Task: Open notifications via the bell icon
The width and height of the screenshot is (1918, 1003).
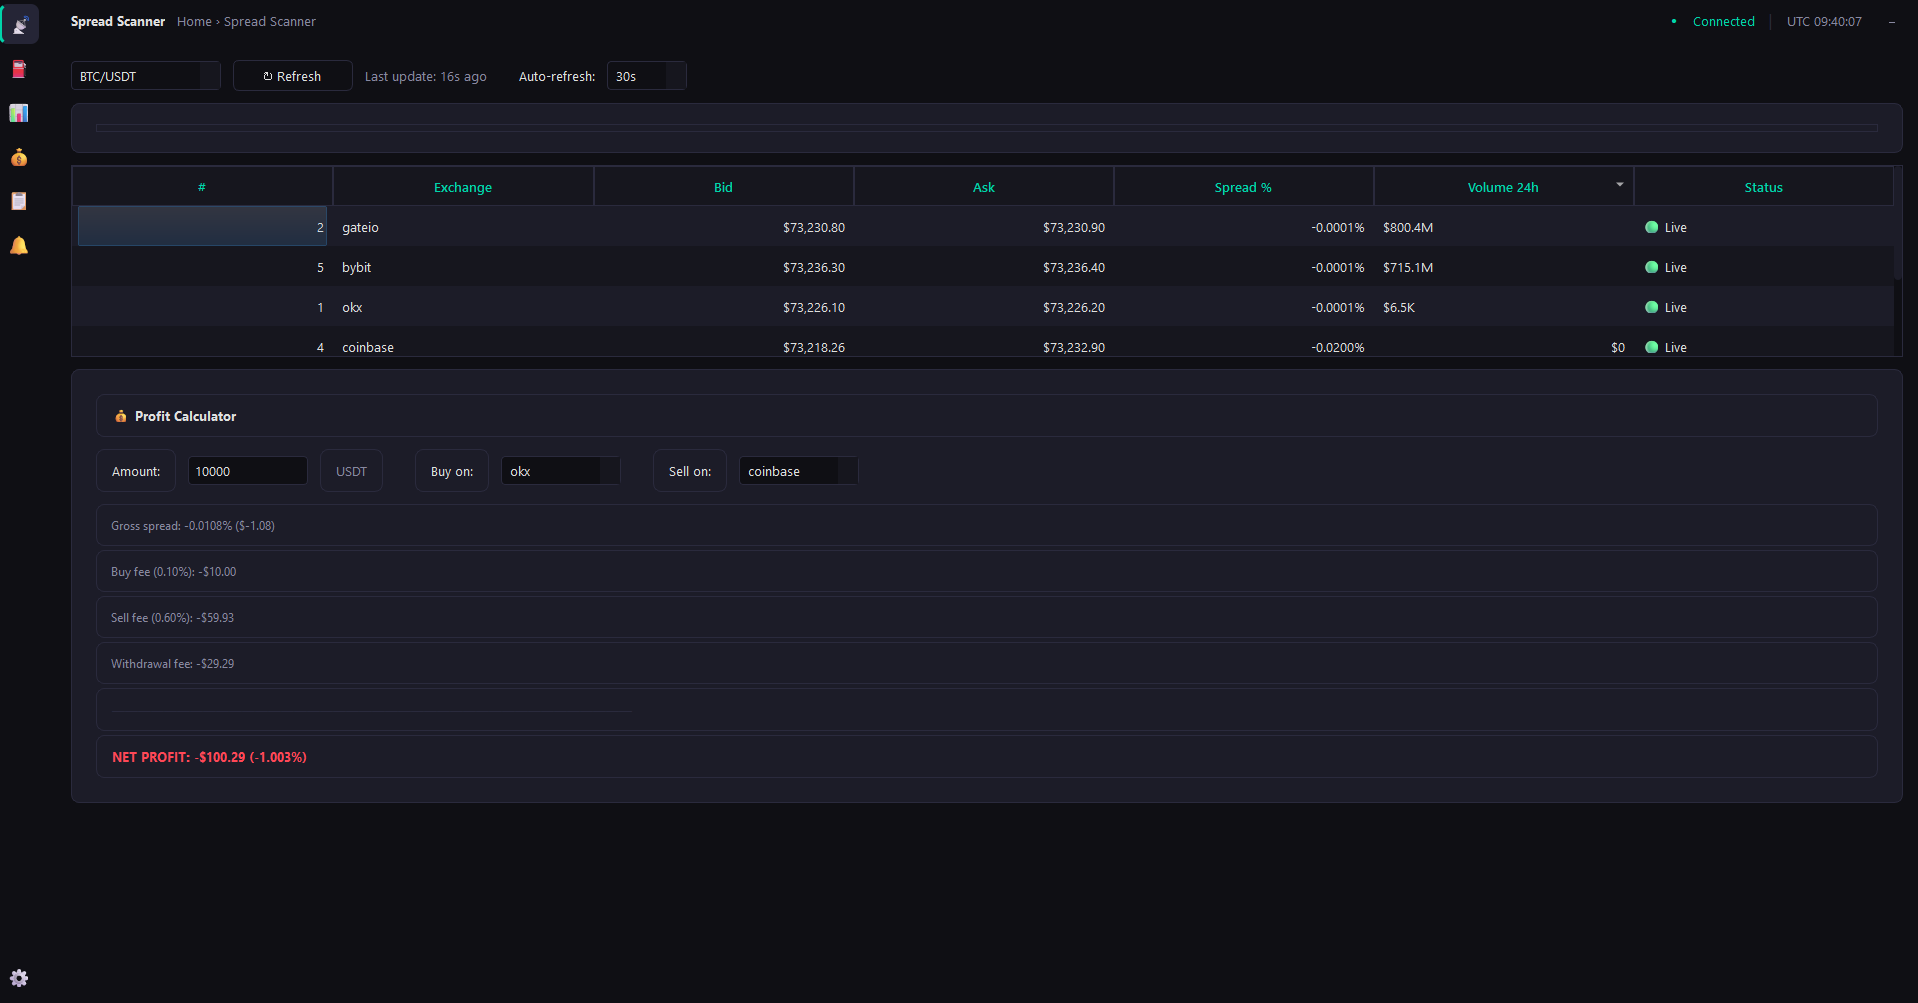Action: click(x=19, y=245)
